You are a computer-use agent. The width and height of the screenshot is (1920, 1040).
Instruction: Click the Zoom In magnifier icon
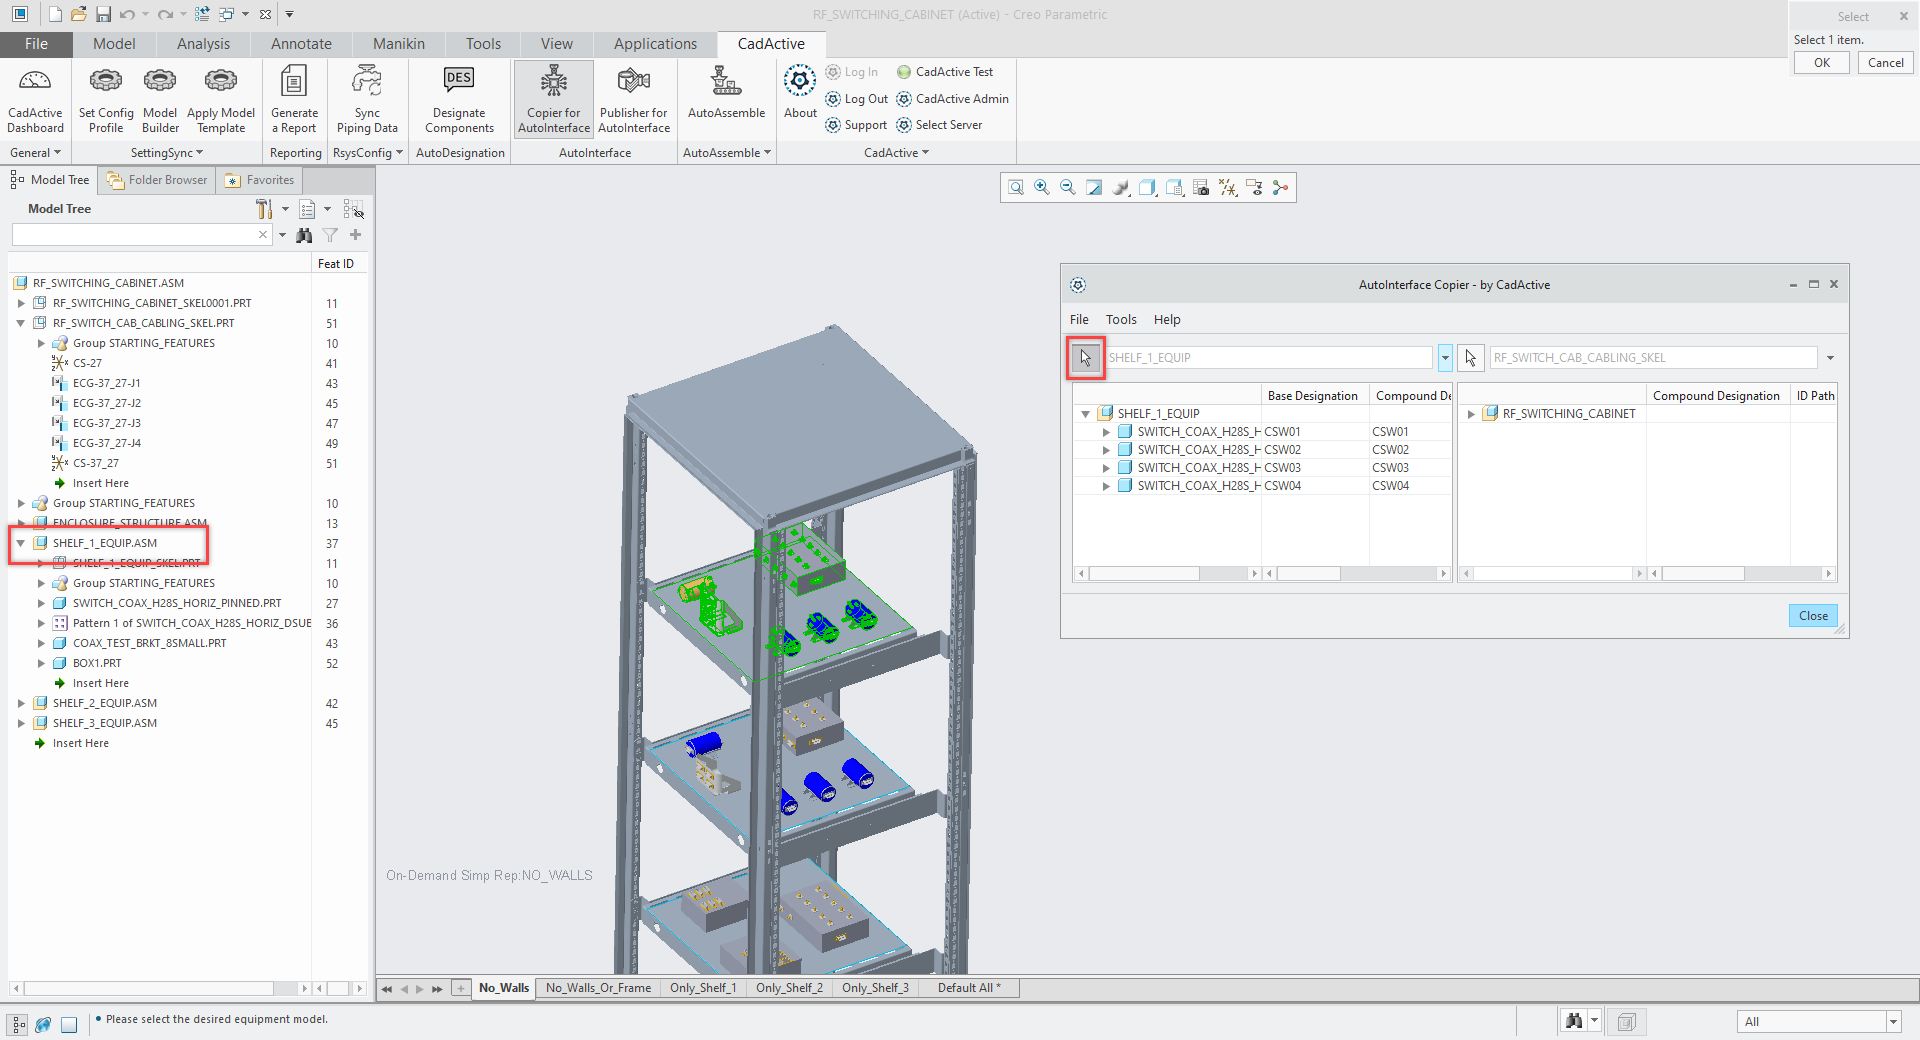1042,188
